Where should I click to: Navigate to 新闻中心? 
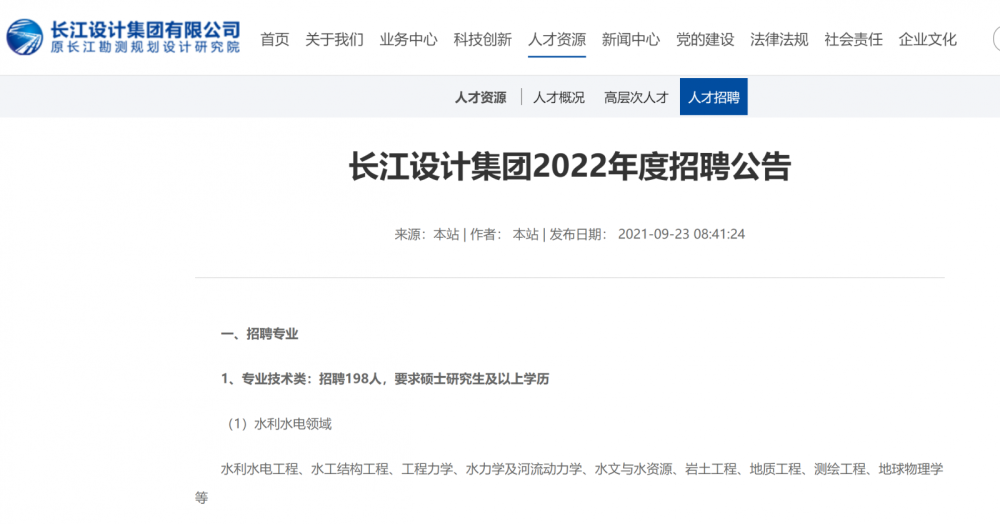click(x=631, y=40)
